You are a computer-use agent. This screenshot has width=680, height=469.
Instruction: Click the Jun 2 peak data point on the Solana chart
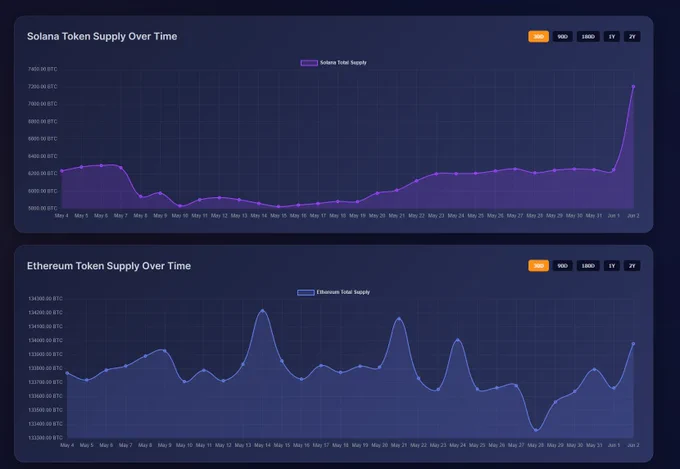[633, 87]
